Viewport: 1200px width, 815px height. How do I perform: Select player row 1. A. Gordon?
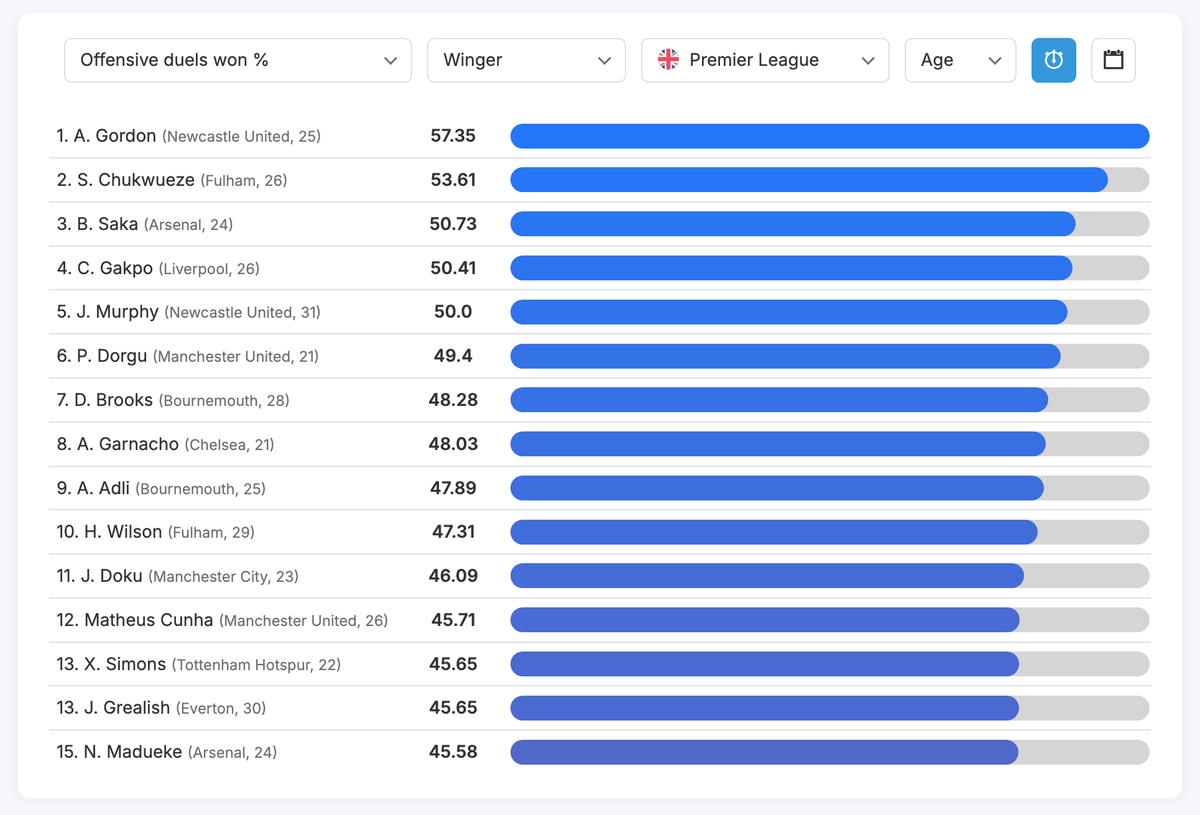coord(602,136)
